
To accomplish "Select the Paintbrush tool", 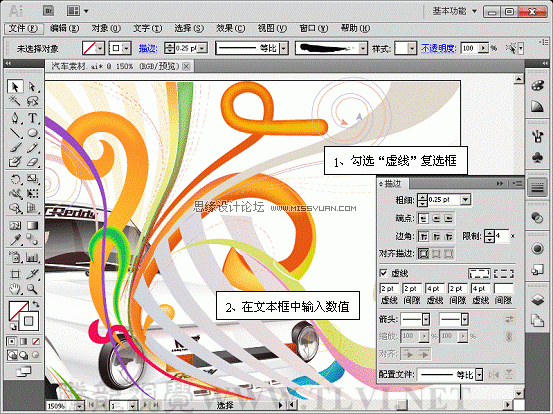I will click(15, 147).
